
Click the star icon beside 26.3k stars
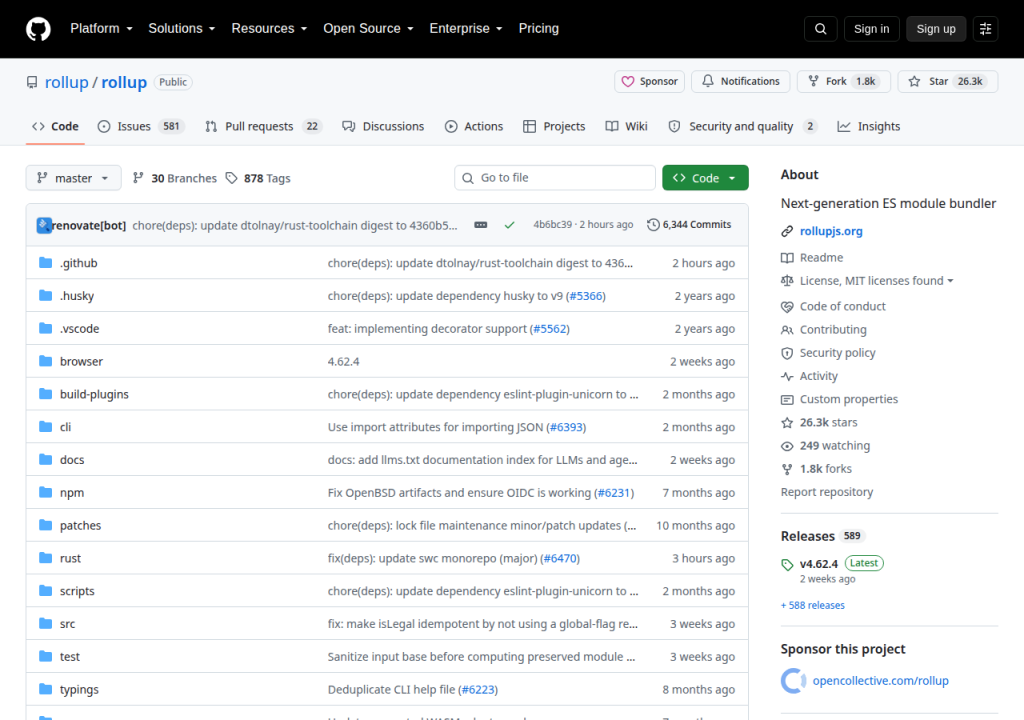[x=787, y=423]
